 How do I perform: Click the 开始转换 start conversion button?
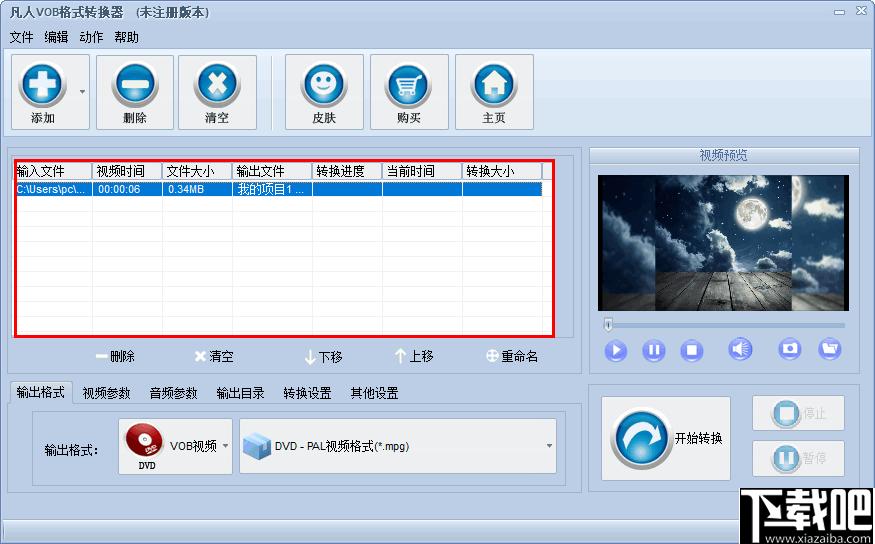click(x=666, y=439)
